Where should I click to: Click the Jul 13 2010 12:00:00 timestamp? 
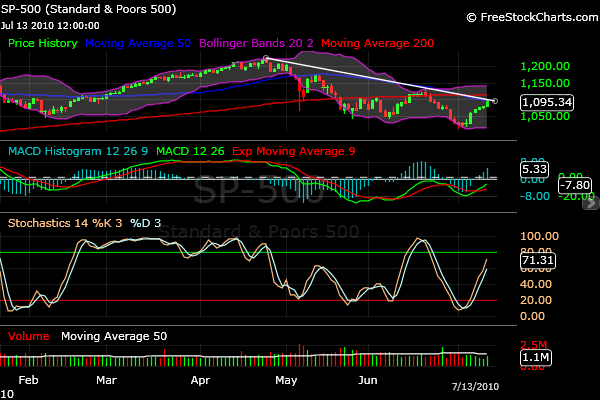(50, 26)
